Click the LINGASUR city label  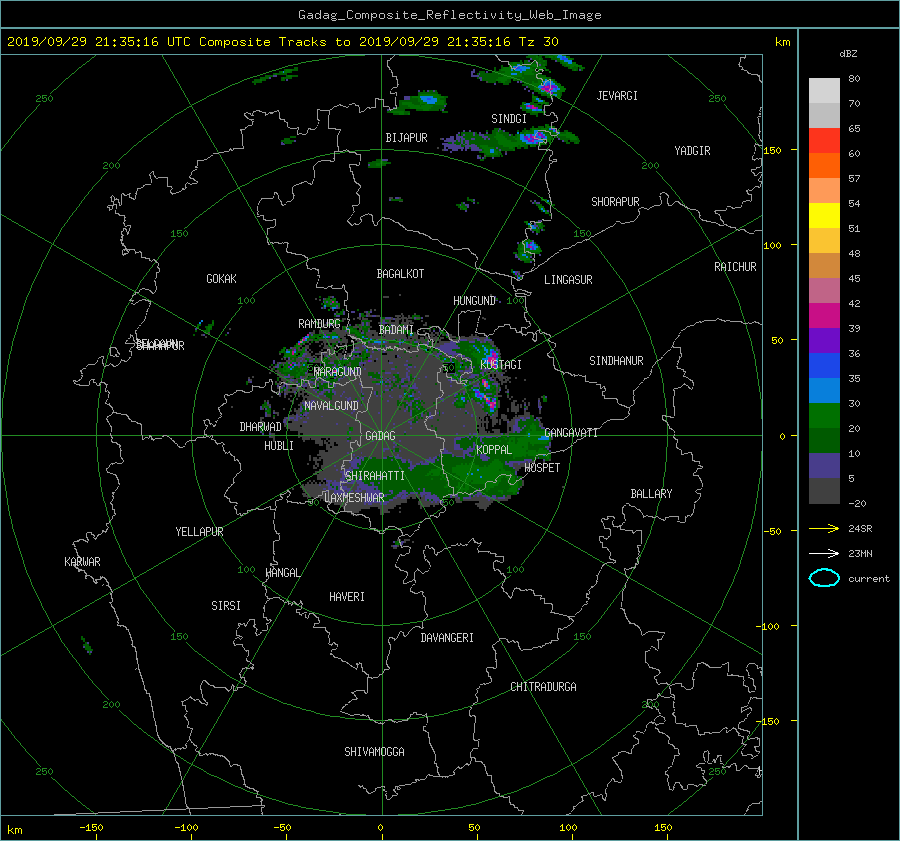(568, 280)
